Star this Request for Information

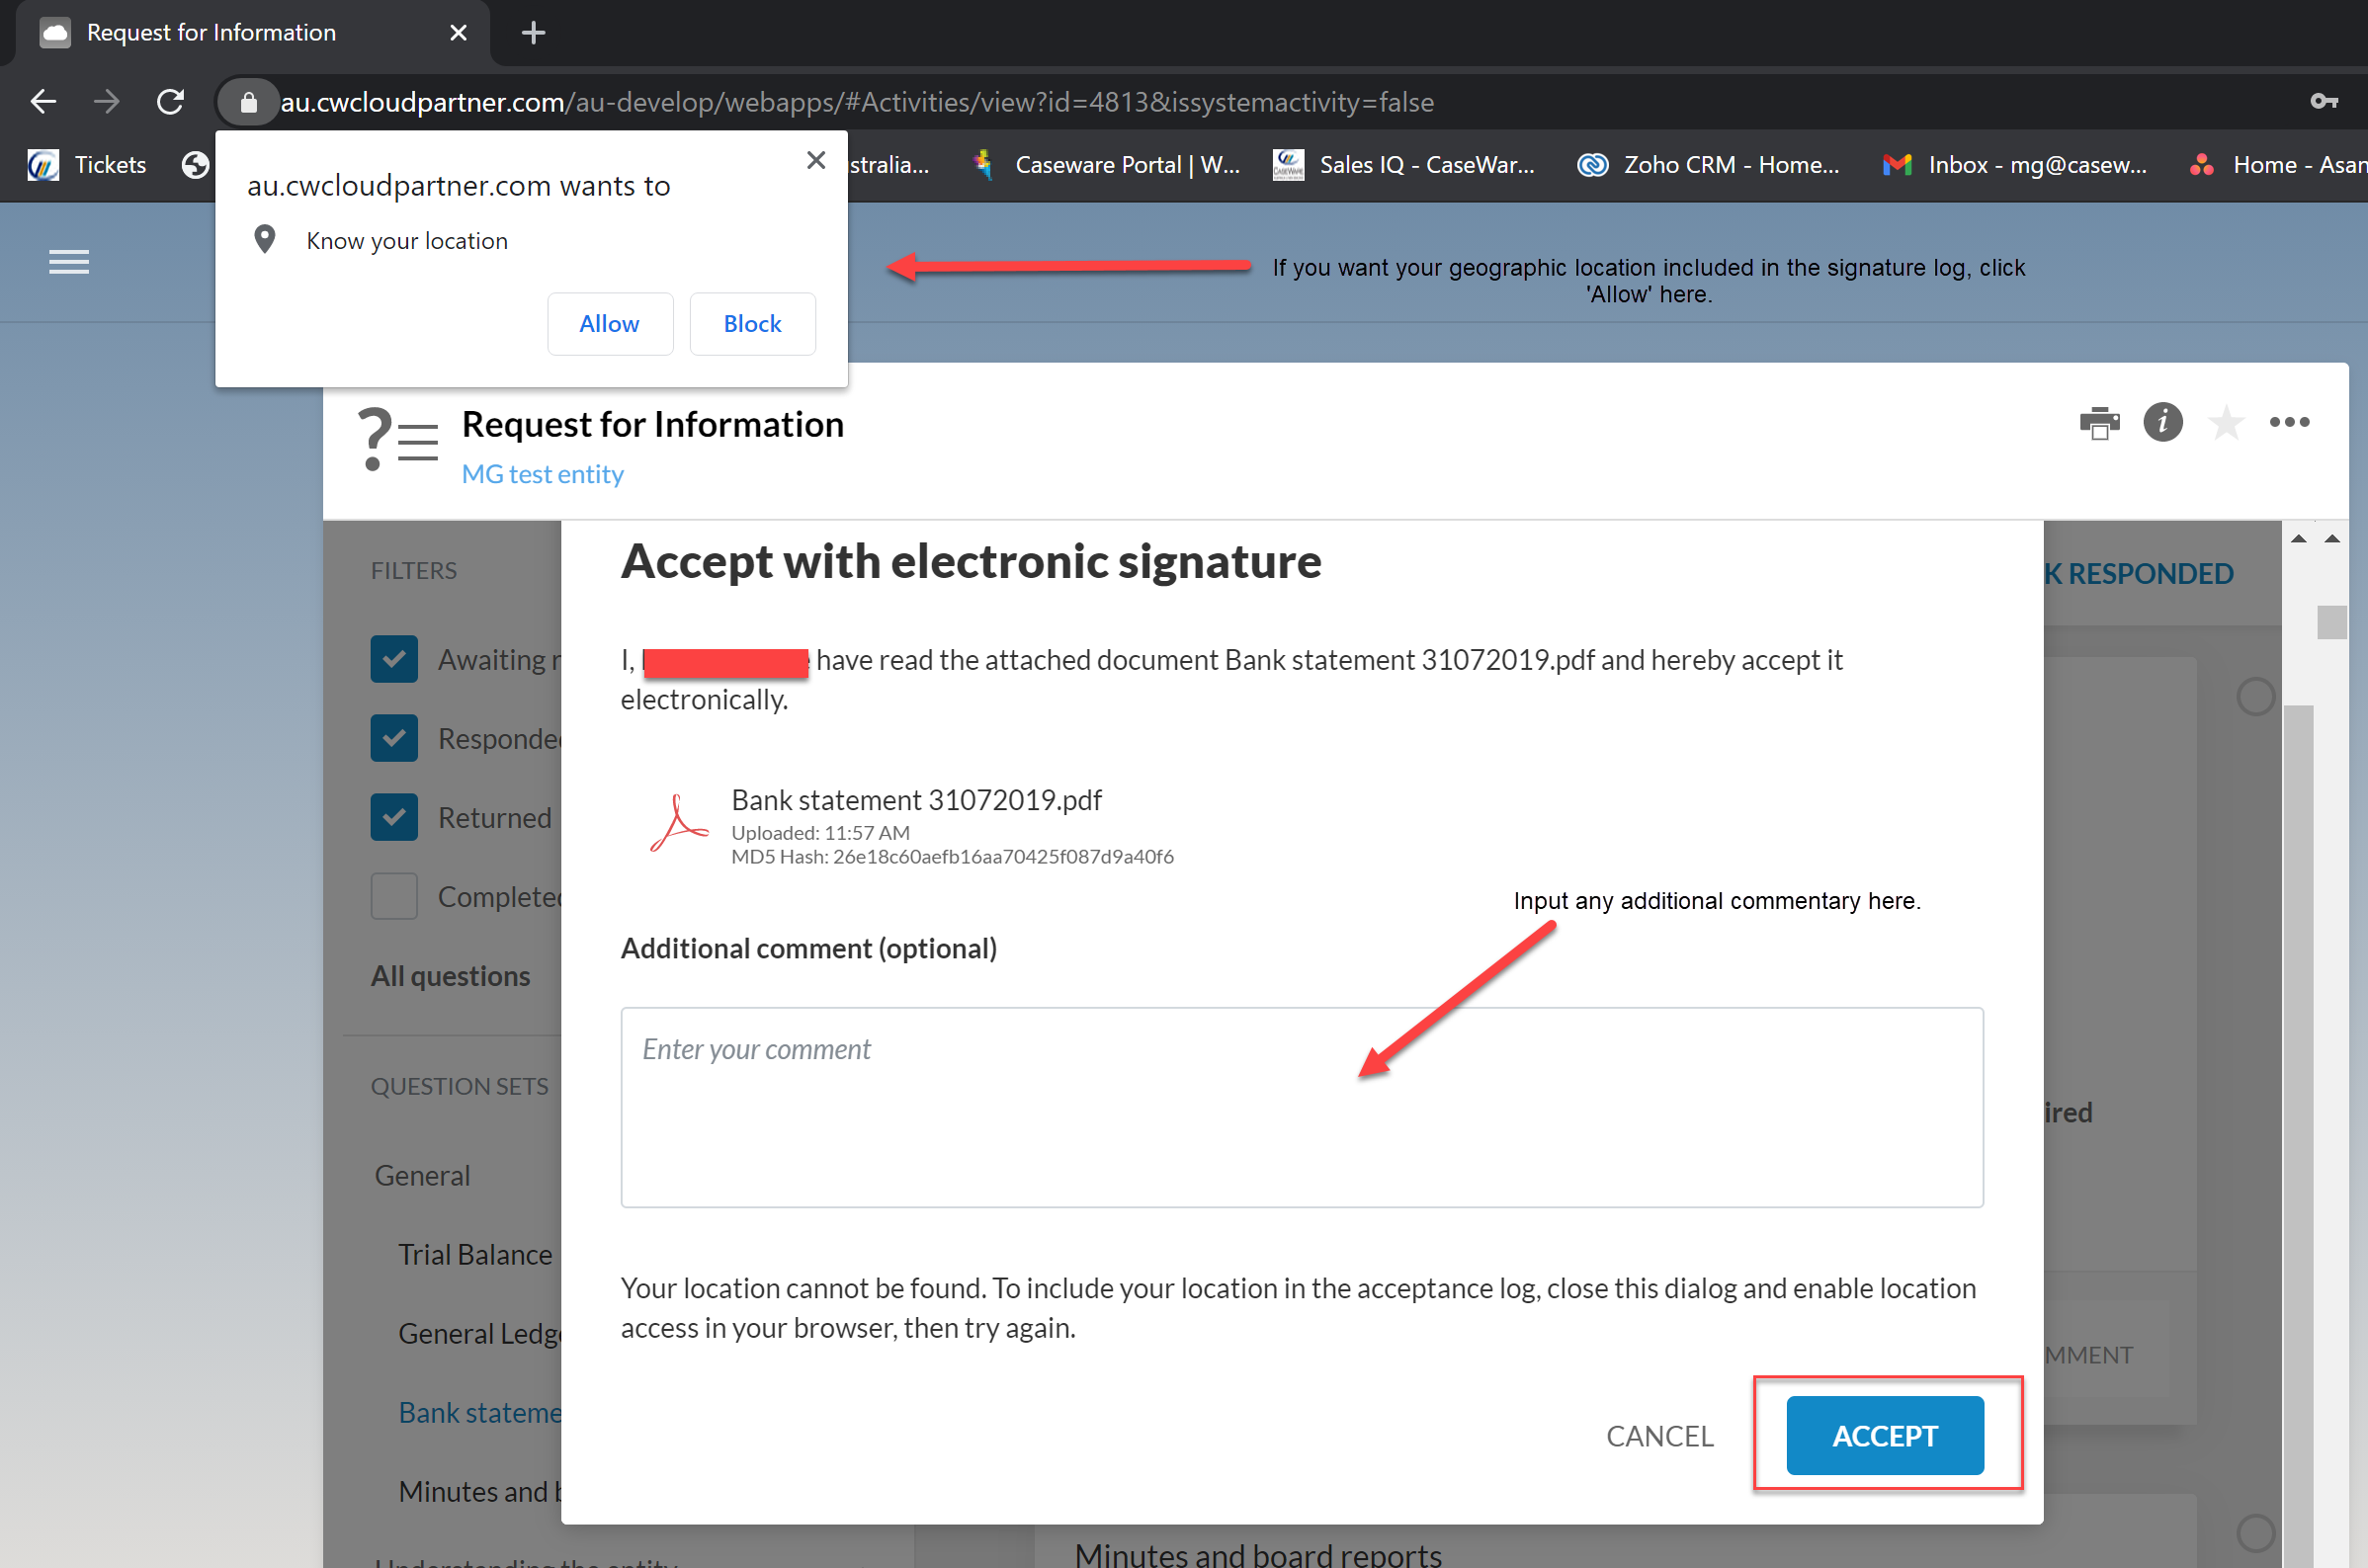tap(2226, 423)
